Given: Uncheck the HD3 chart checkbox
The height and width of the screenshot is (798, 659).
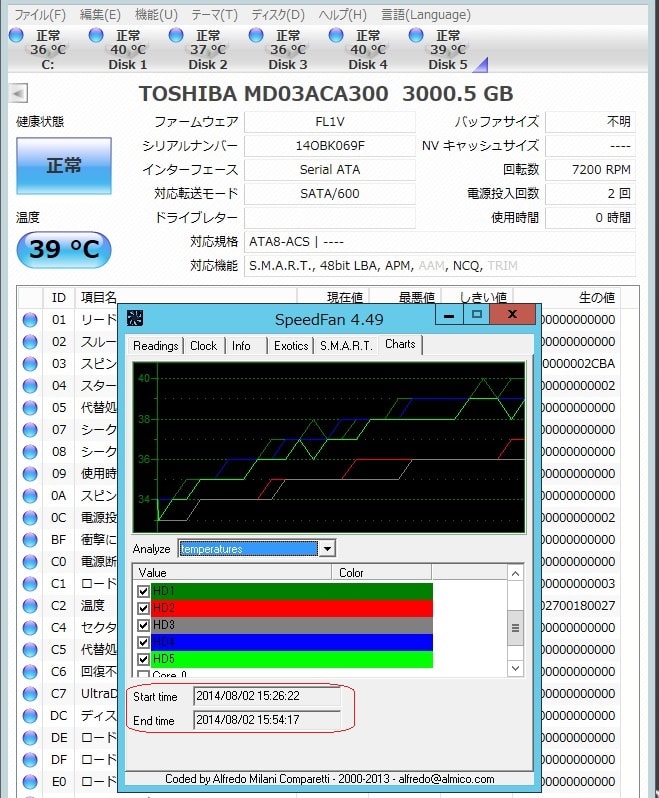Looking at the screenshot, I should point(143,625).
